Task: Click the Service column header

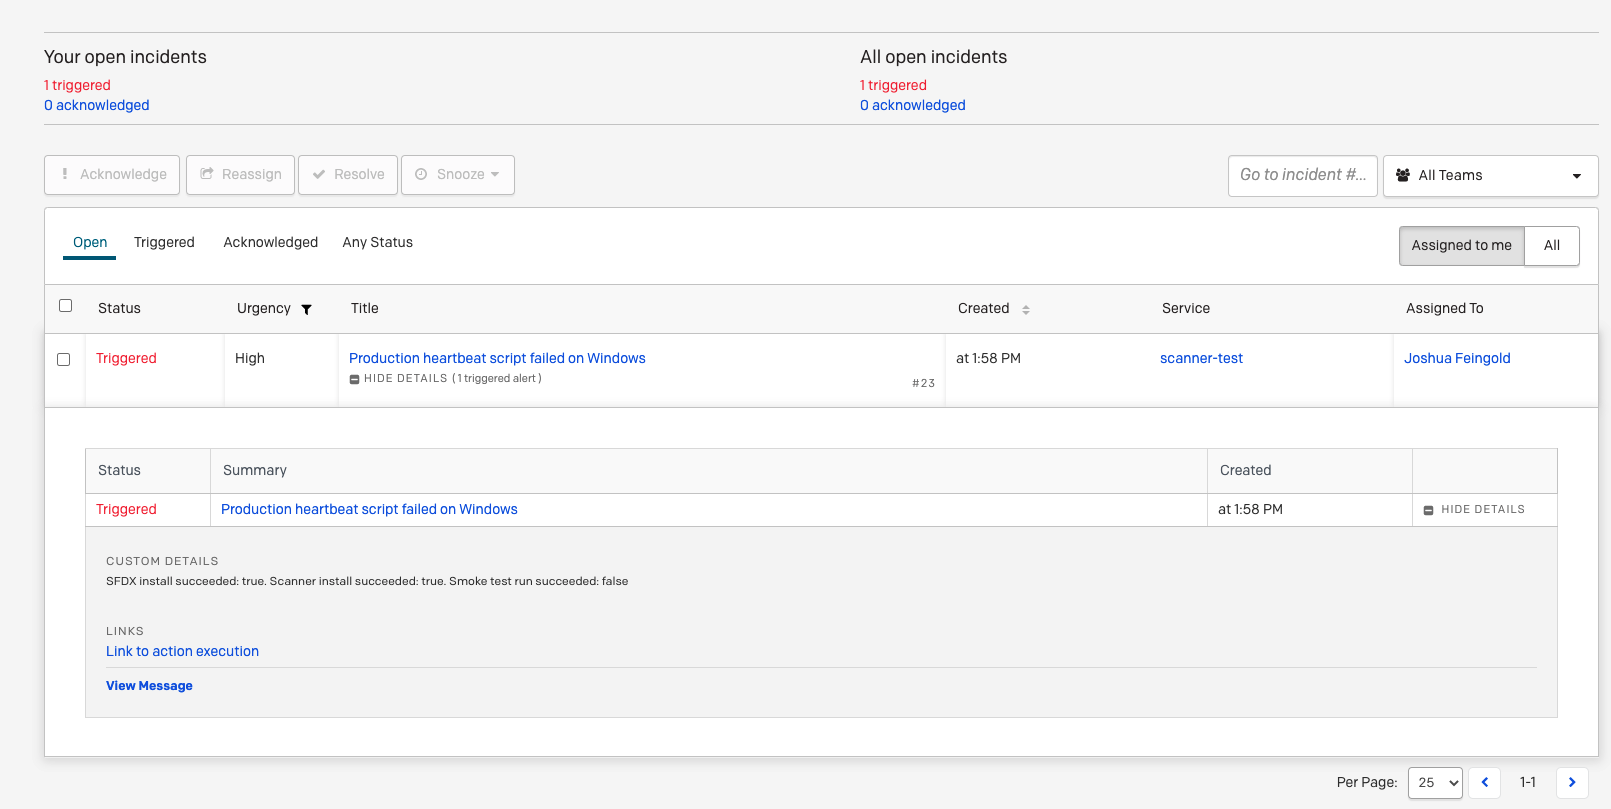Action: point(1186,309)
